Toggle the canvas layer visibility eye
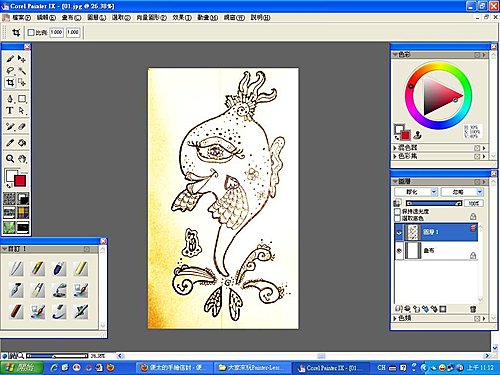 pos(399,251)
